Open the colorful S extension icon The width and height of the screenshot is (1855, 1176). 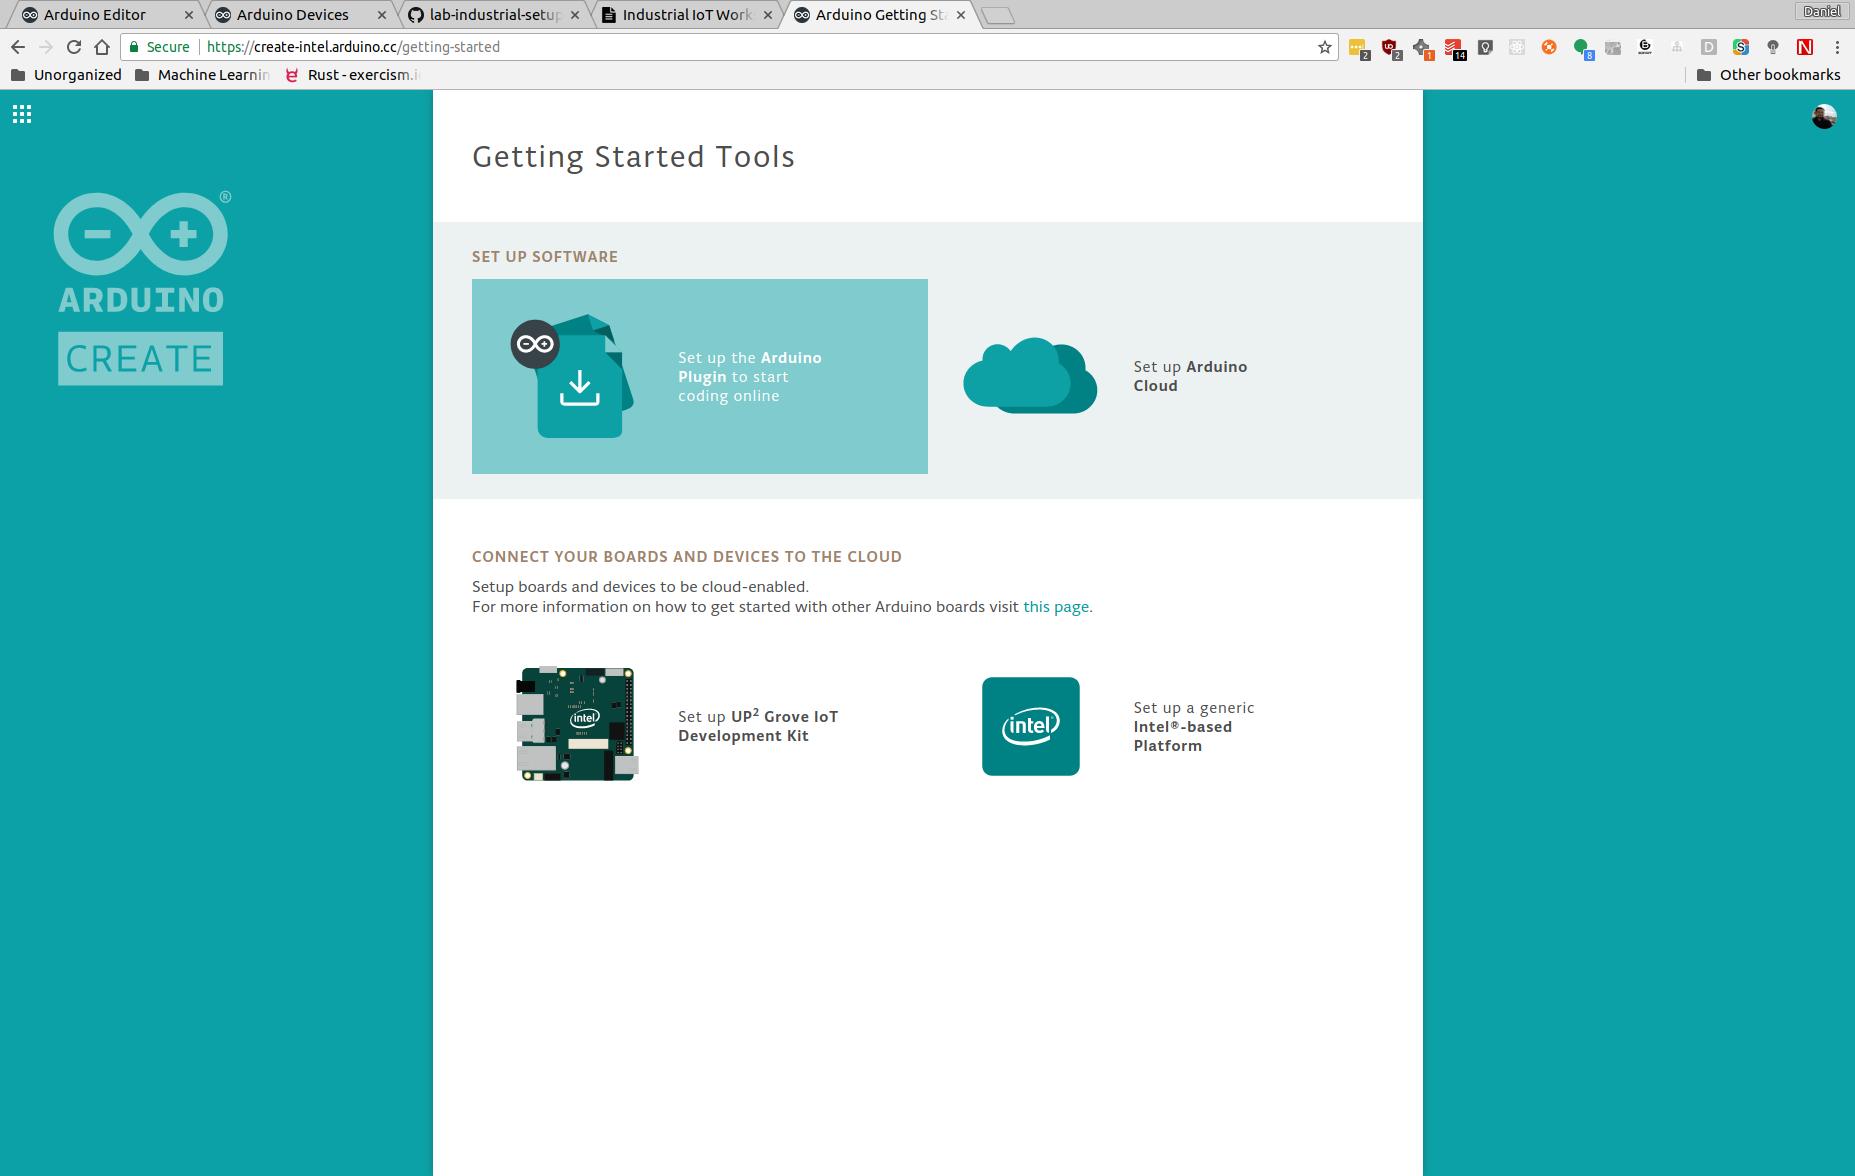(1741, 47)
